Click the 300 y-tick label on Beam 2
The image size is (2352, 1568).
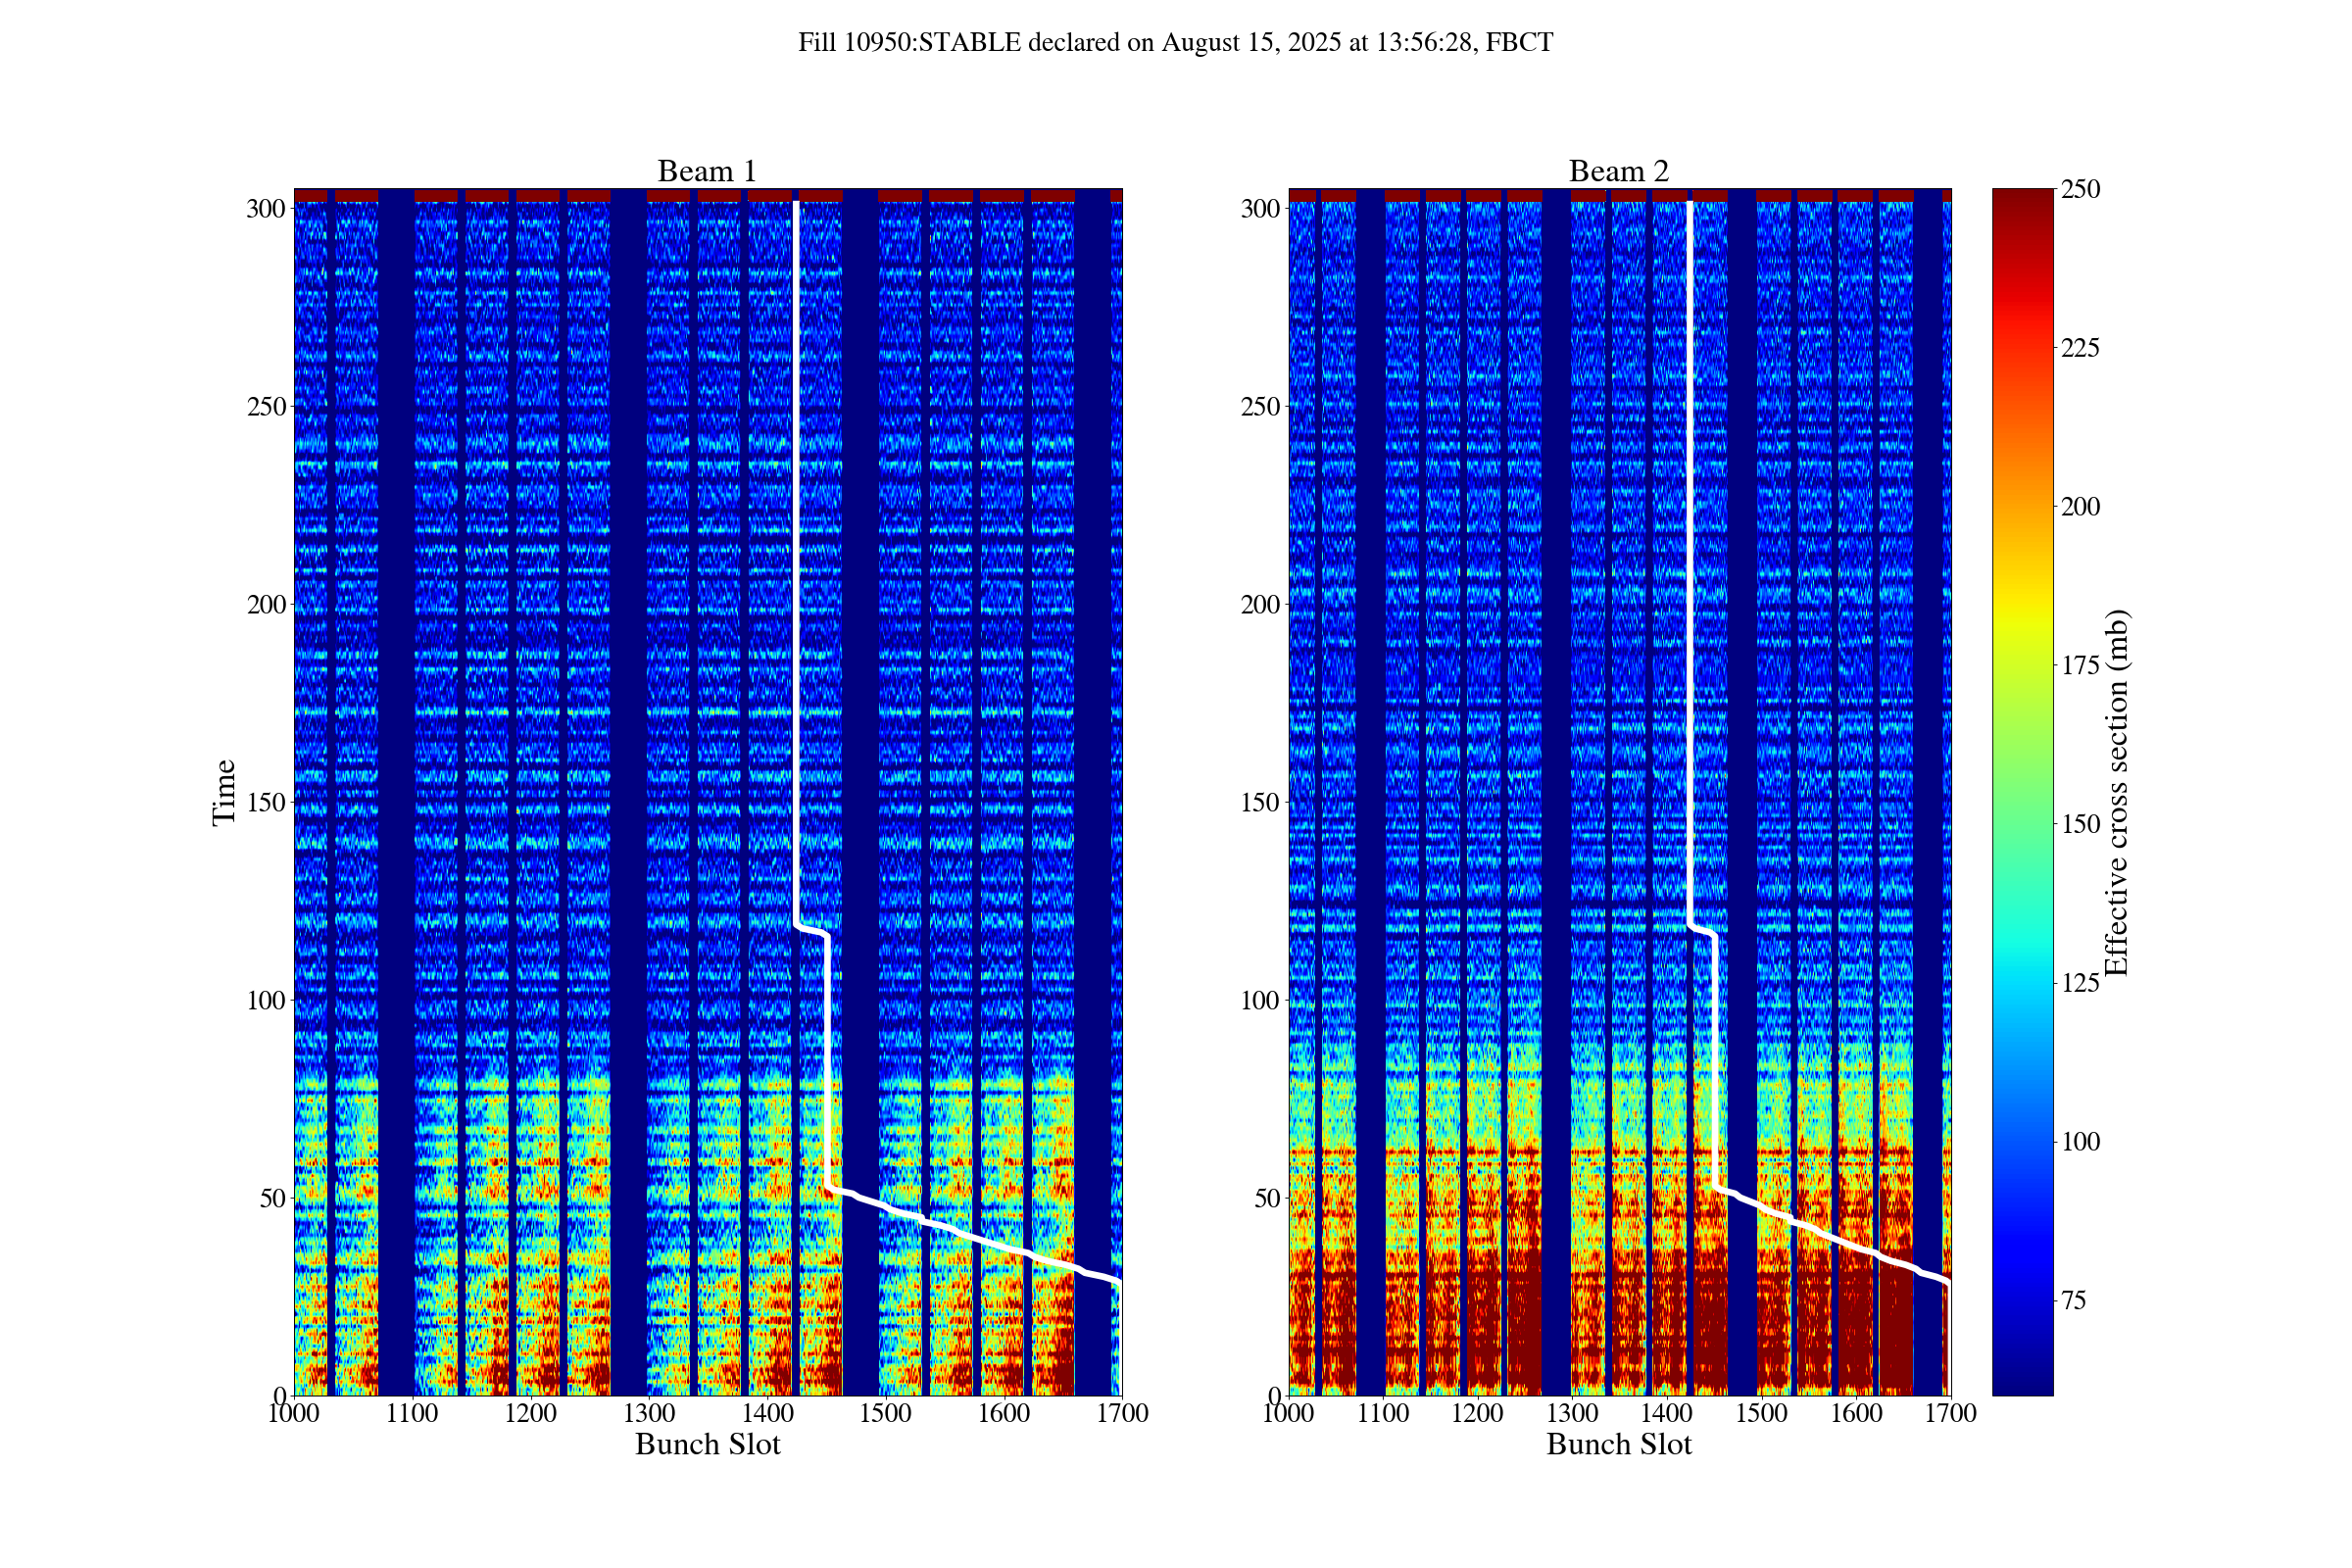[x=1260, y=209]
